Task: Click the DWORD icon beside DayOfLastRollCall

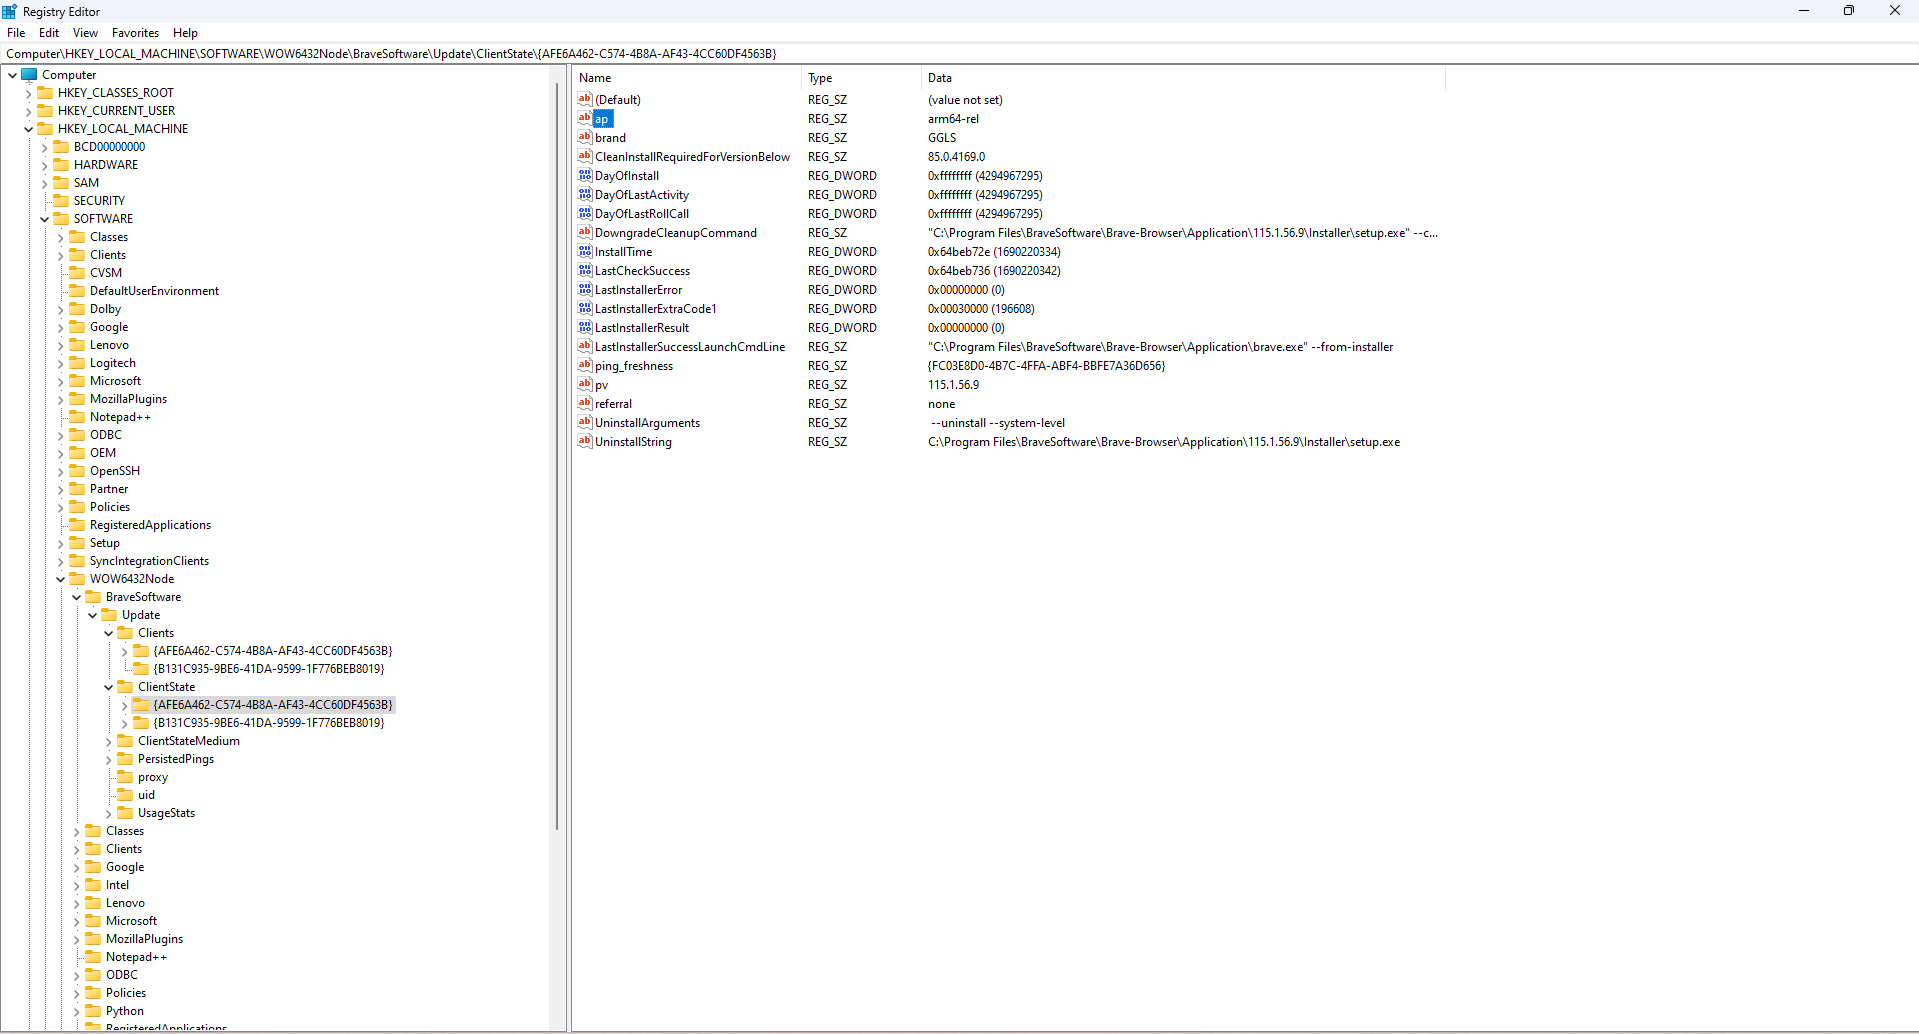Action: pyautogui.click(x=585, y=213)
